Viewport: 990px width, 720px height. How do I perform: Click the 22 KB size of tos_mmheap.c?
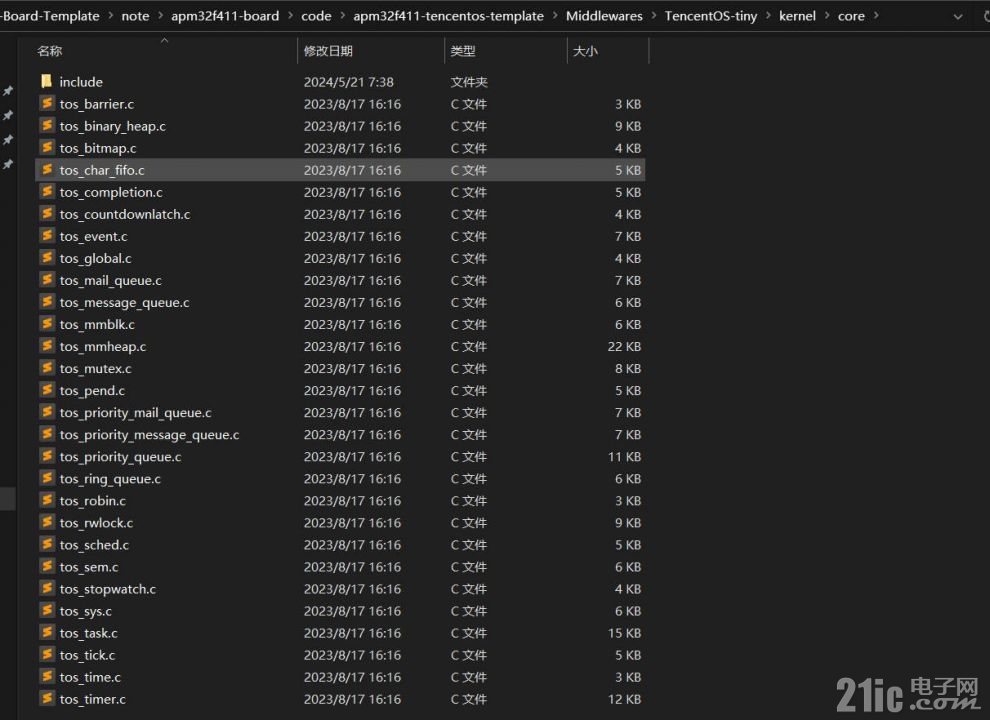624,346
